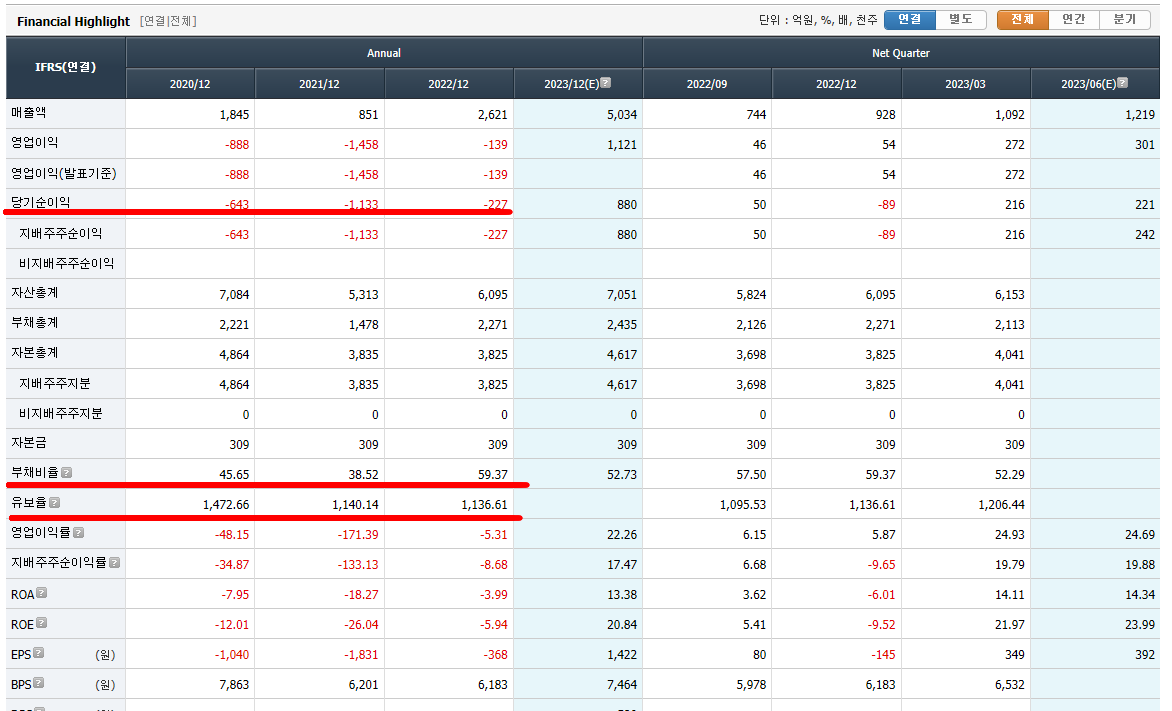Open help icon beside 2023/06(E) column header
Image resolution: width=1172 pixels, height=711 pixels.
tap(1122, 83)
